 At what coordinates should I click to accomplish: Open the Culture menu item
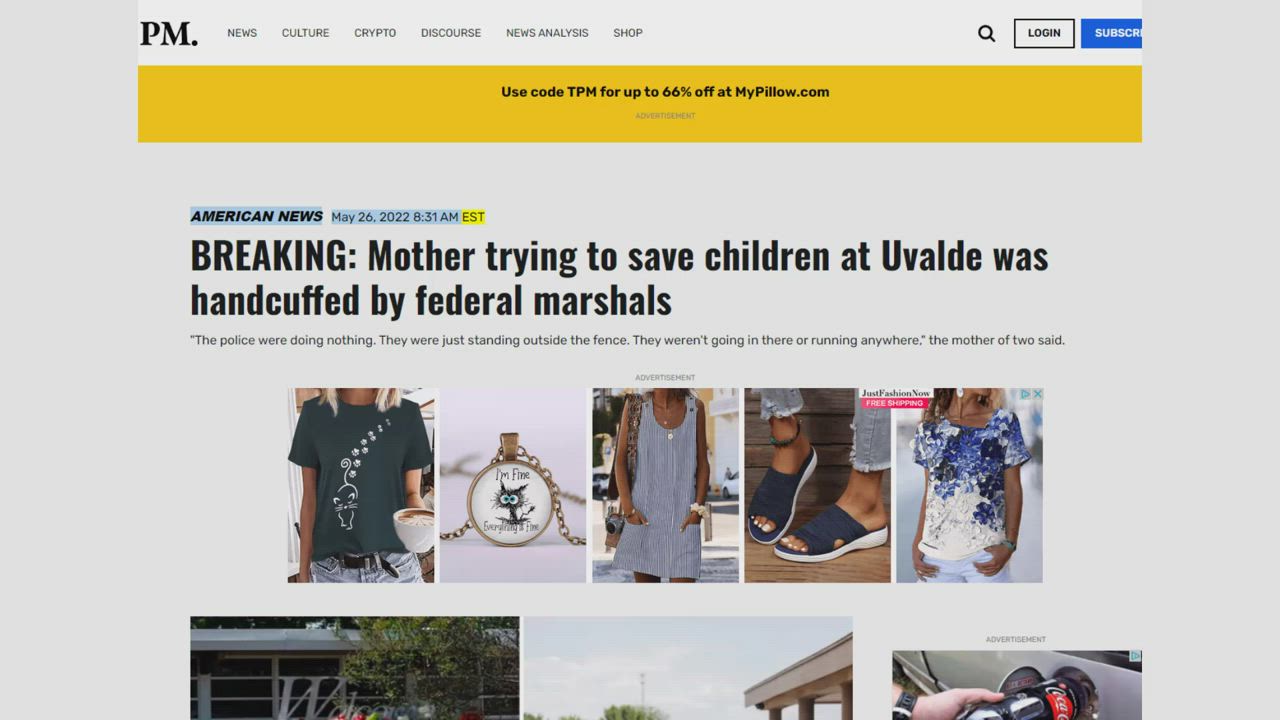(305, 33)
